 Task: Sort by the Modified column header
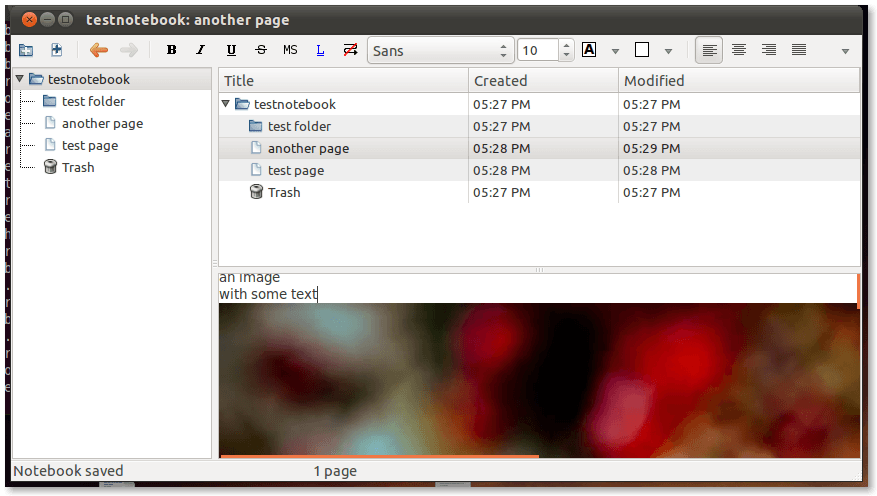653,81
